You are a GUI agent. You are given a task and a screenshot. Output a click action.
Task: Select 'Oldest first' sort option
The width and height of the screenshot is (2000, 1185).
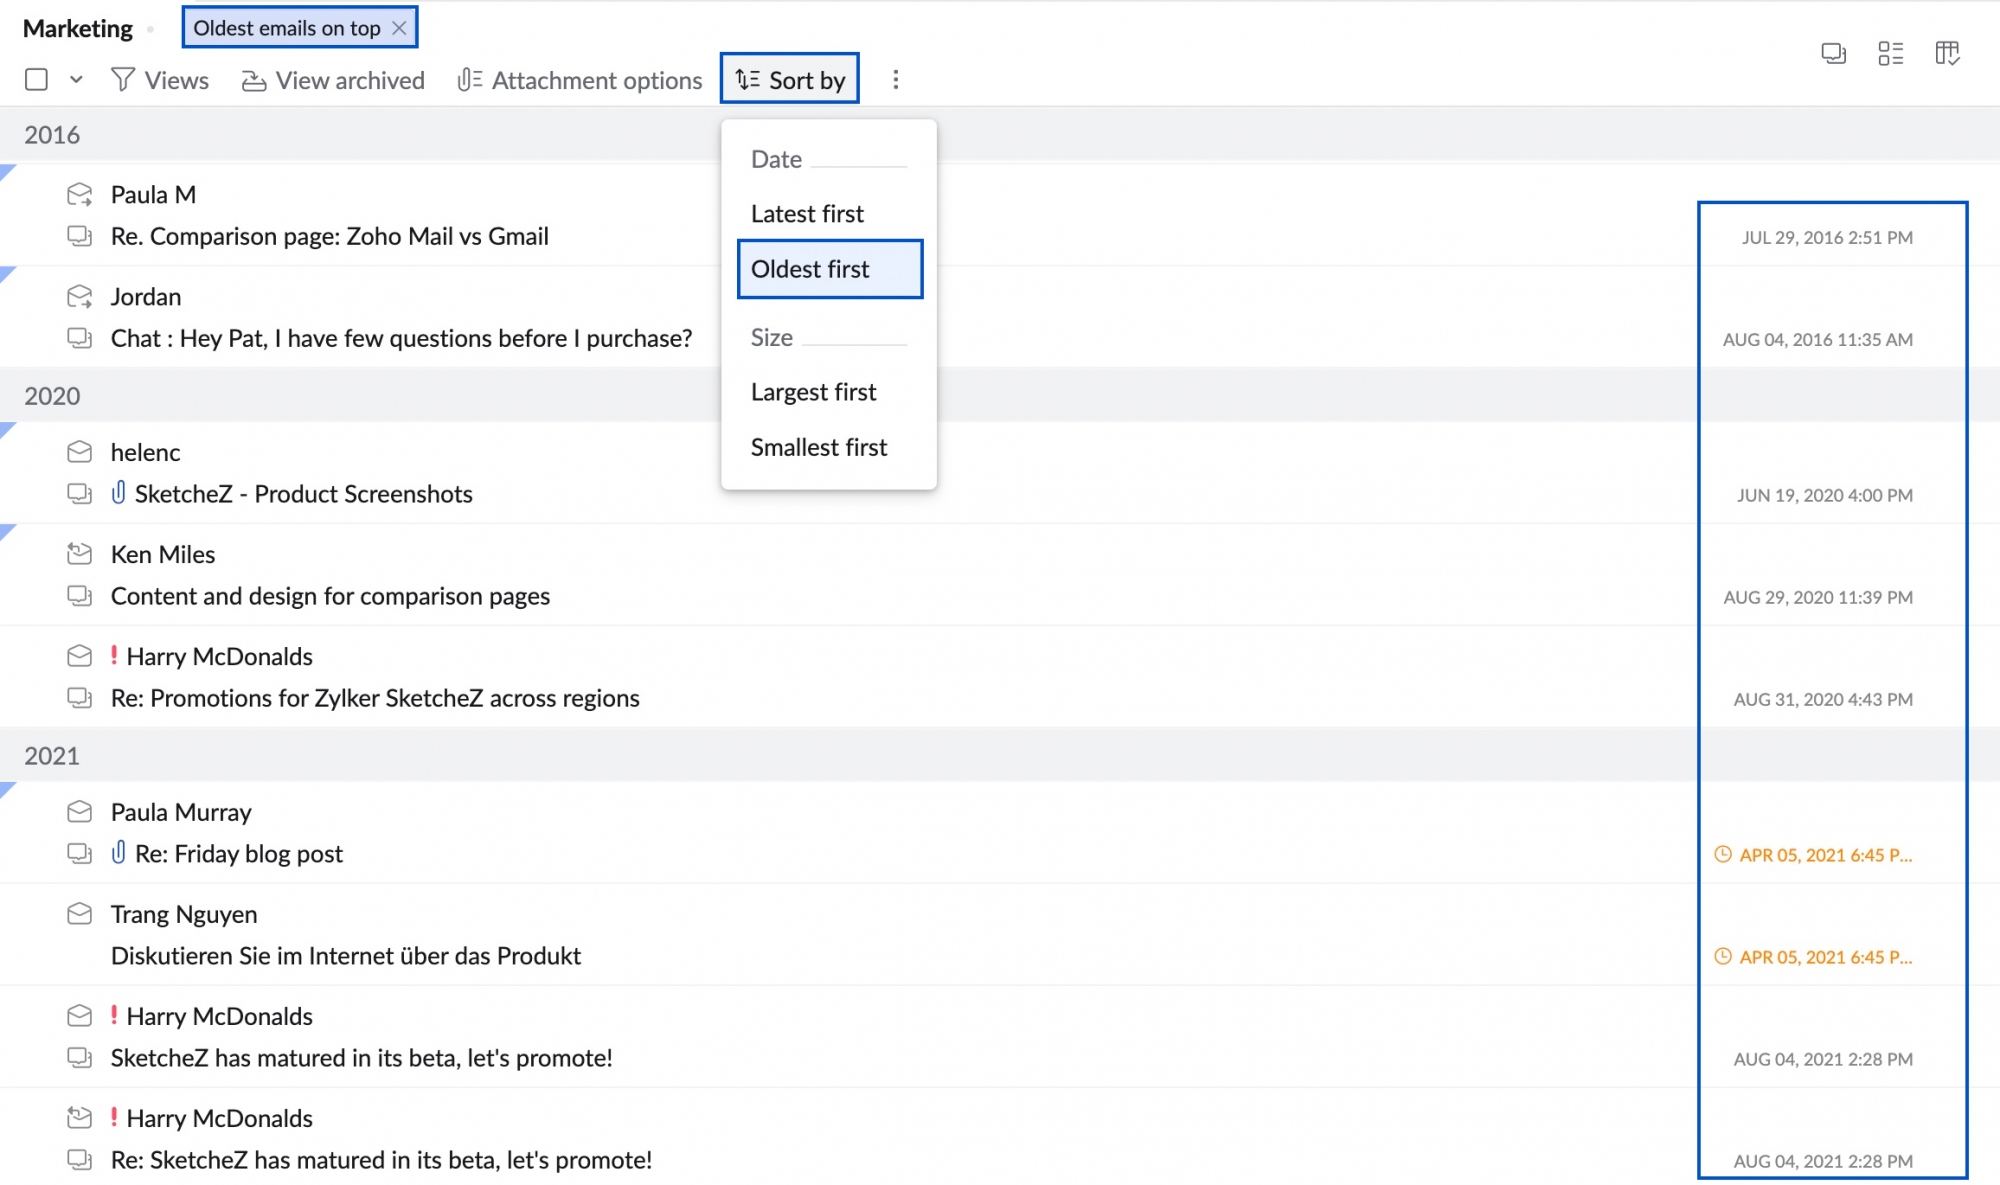(x=810, y=268)
